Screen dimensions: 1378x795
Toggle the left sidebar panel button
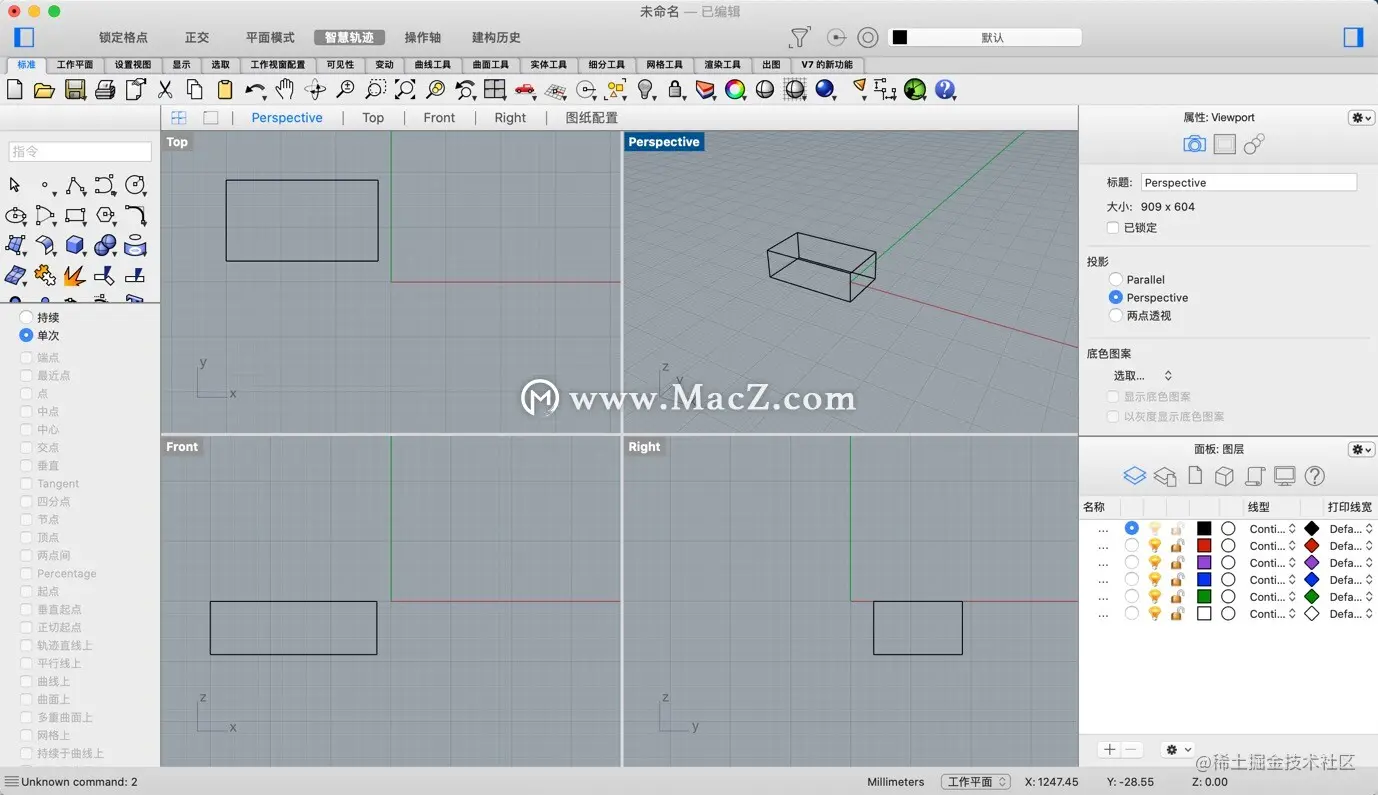pos(24,38)
